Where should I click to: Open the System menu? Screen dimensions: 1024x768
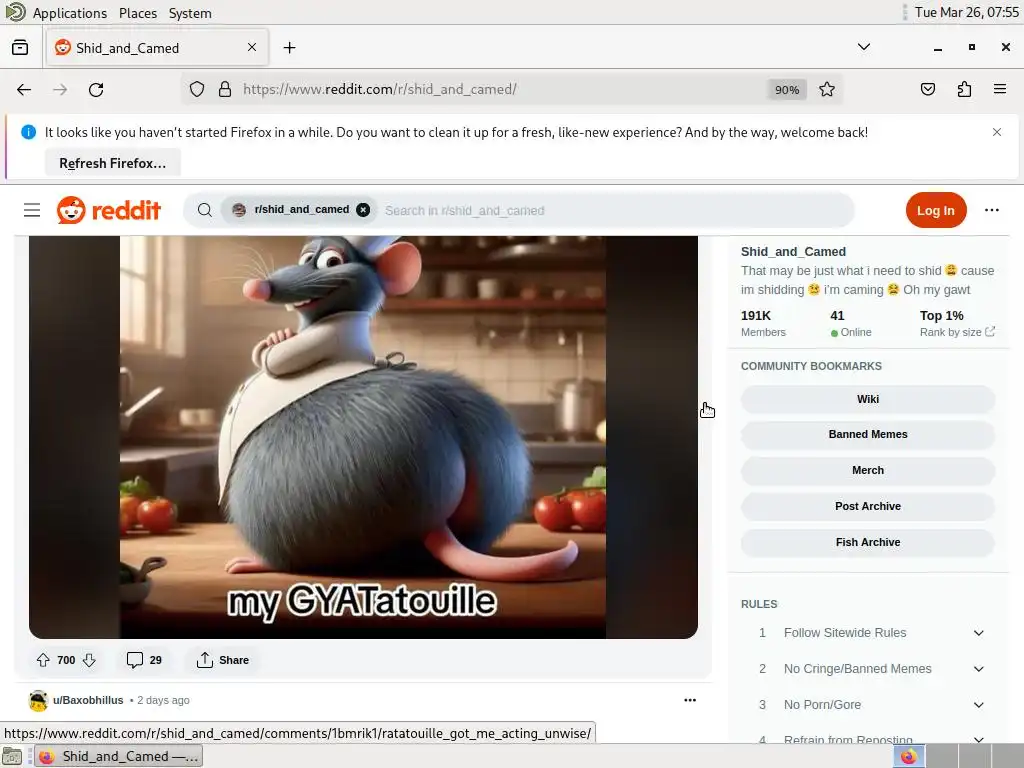click(x=190, y=13)
